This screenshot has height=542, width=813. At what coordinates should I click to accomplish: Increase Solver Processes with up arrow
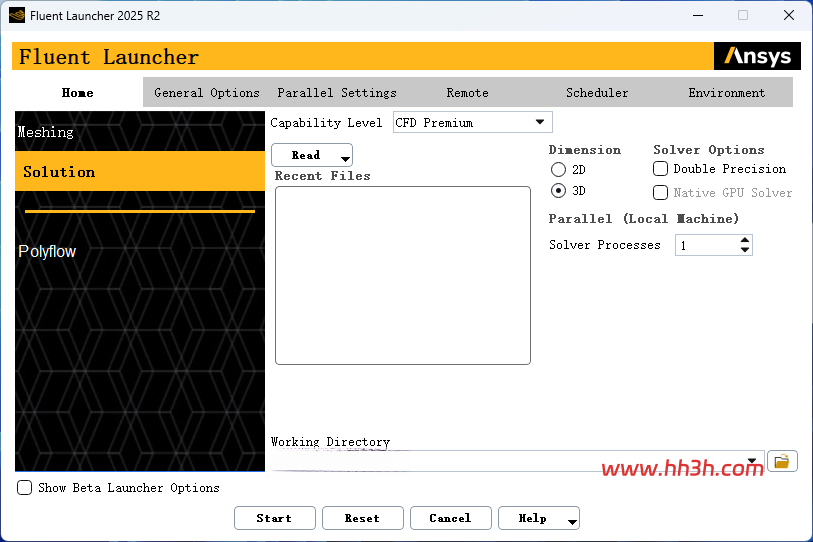[745, 240]
